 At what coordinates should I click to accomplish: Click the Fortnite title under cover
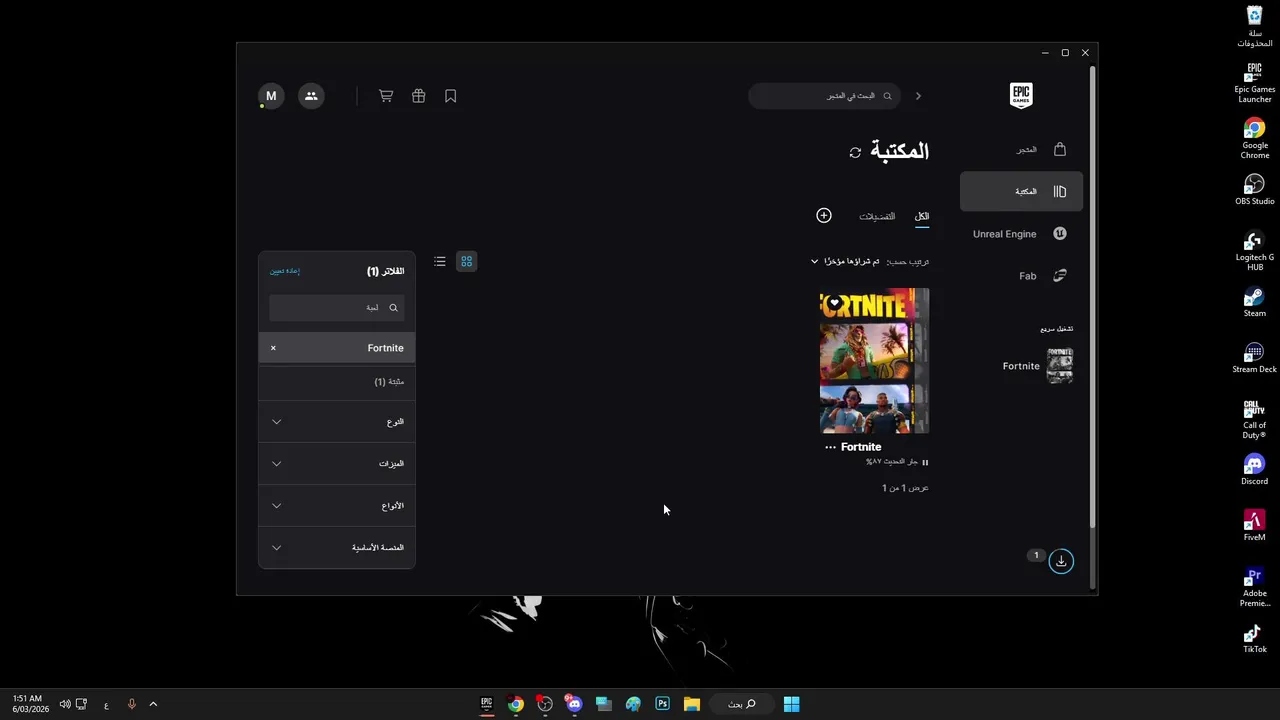point(861,447)
